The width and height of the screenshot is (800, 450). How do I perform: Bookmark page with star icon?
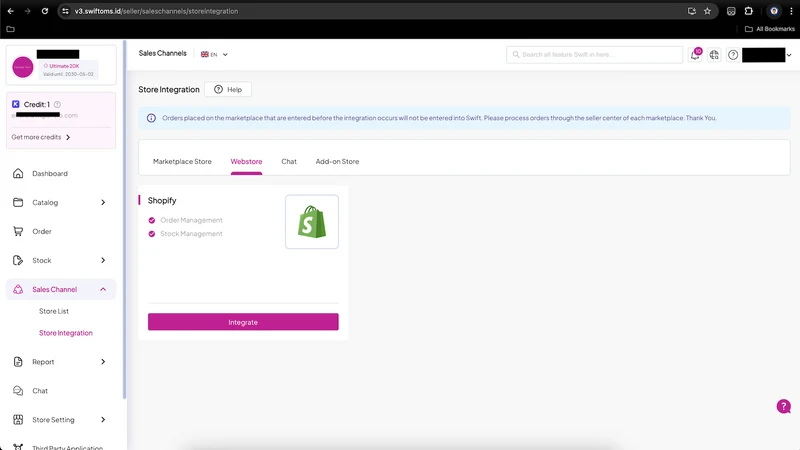(x=707, y=11)
